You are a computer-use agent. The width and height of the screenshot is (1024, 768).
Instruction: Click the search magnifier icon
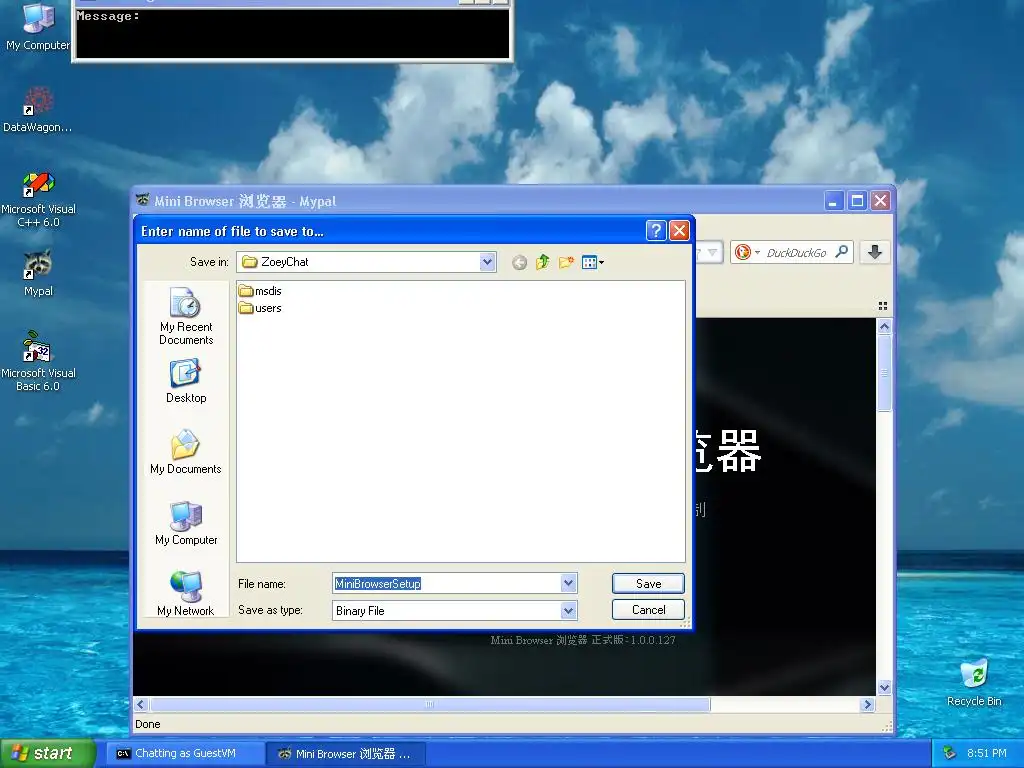pos(842,251)
